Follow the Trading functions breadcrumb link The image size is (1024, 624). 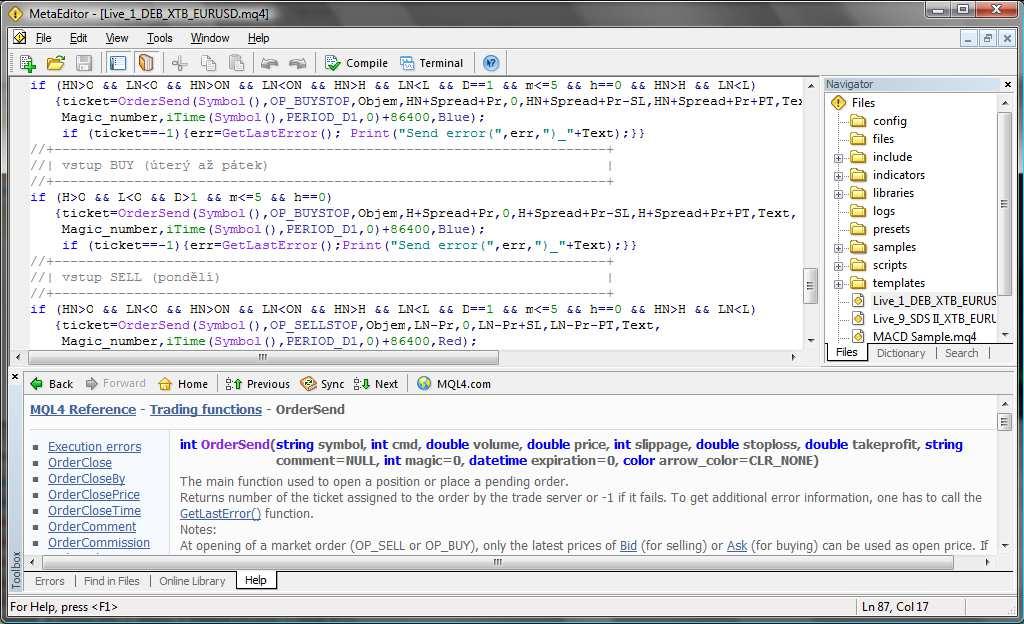tap(206, 410)
